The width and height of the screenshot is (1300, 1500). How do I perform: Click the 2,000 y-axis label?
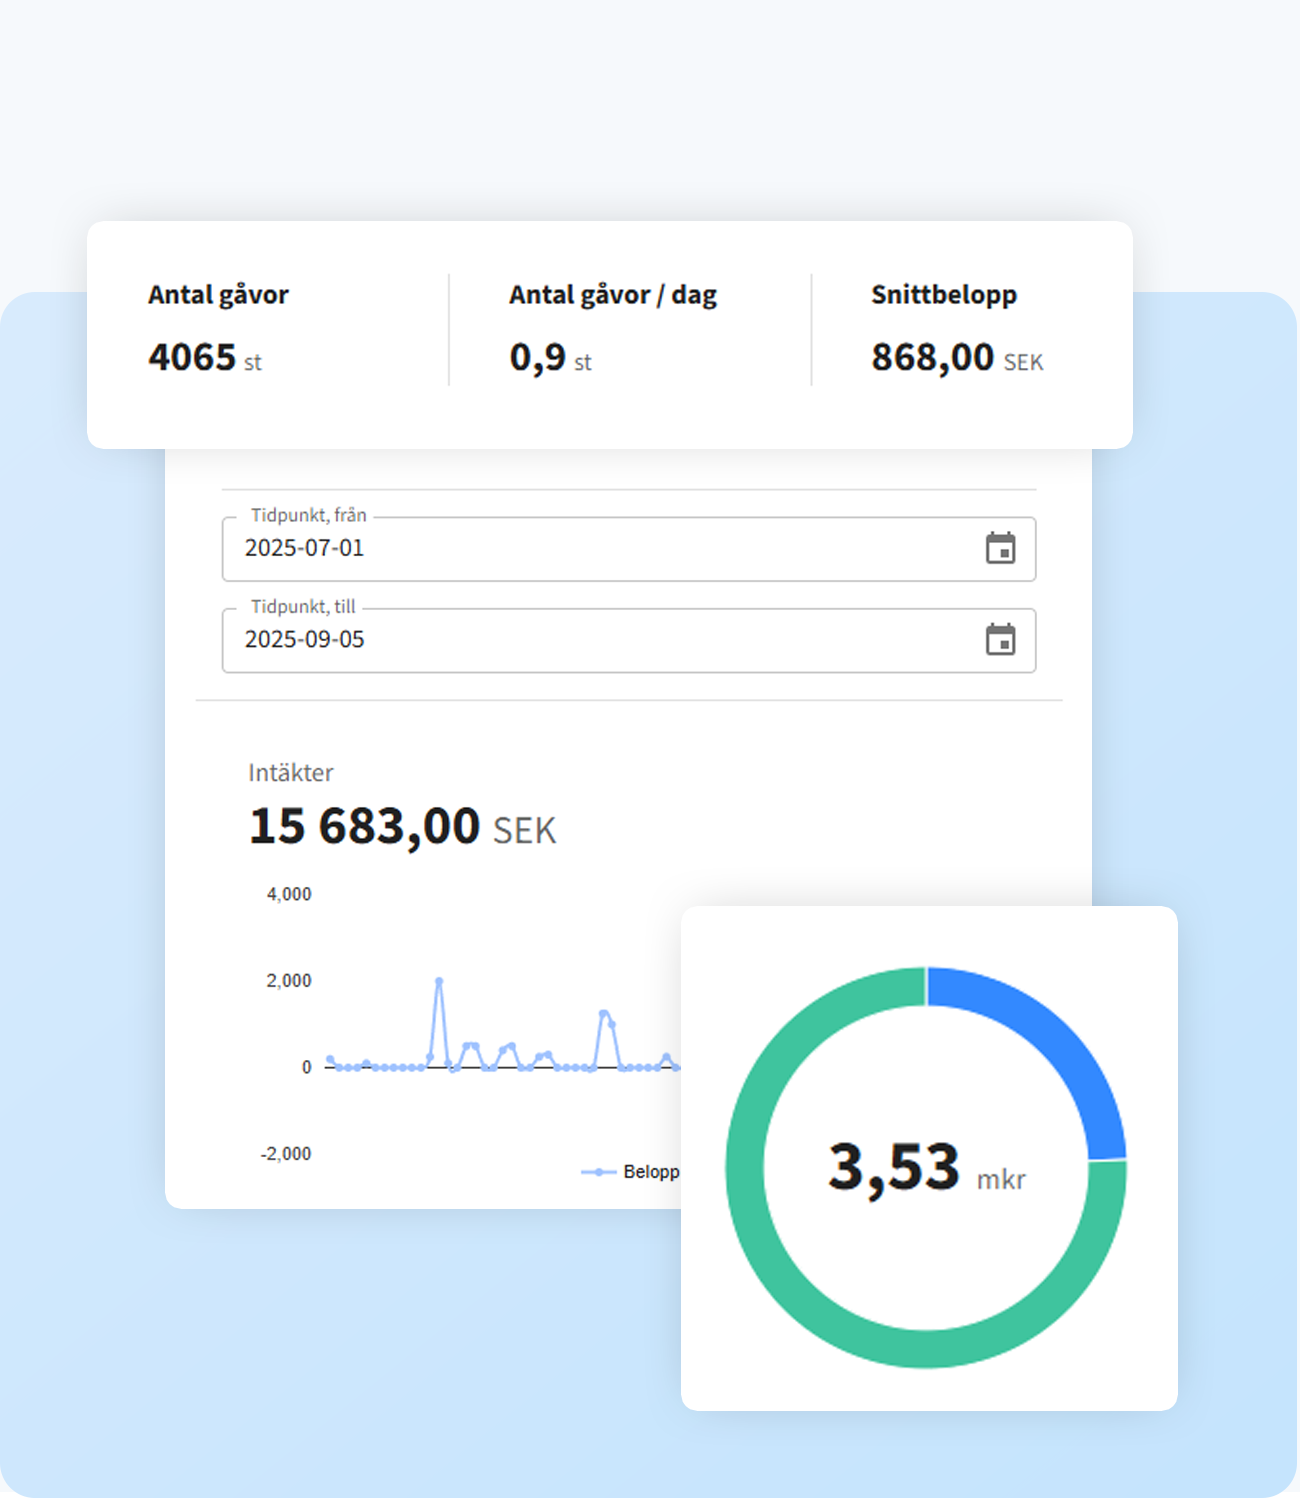click(289, 981)
